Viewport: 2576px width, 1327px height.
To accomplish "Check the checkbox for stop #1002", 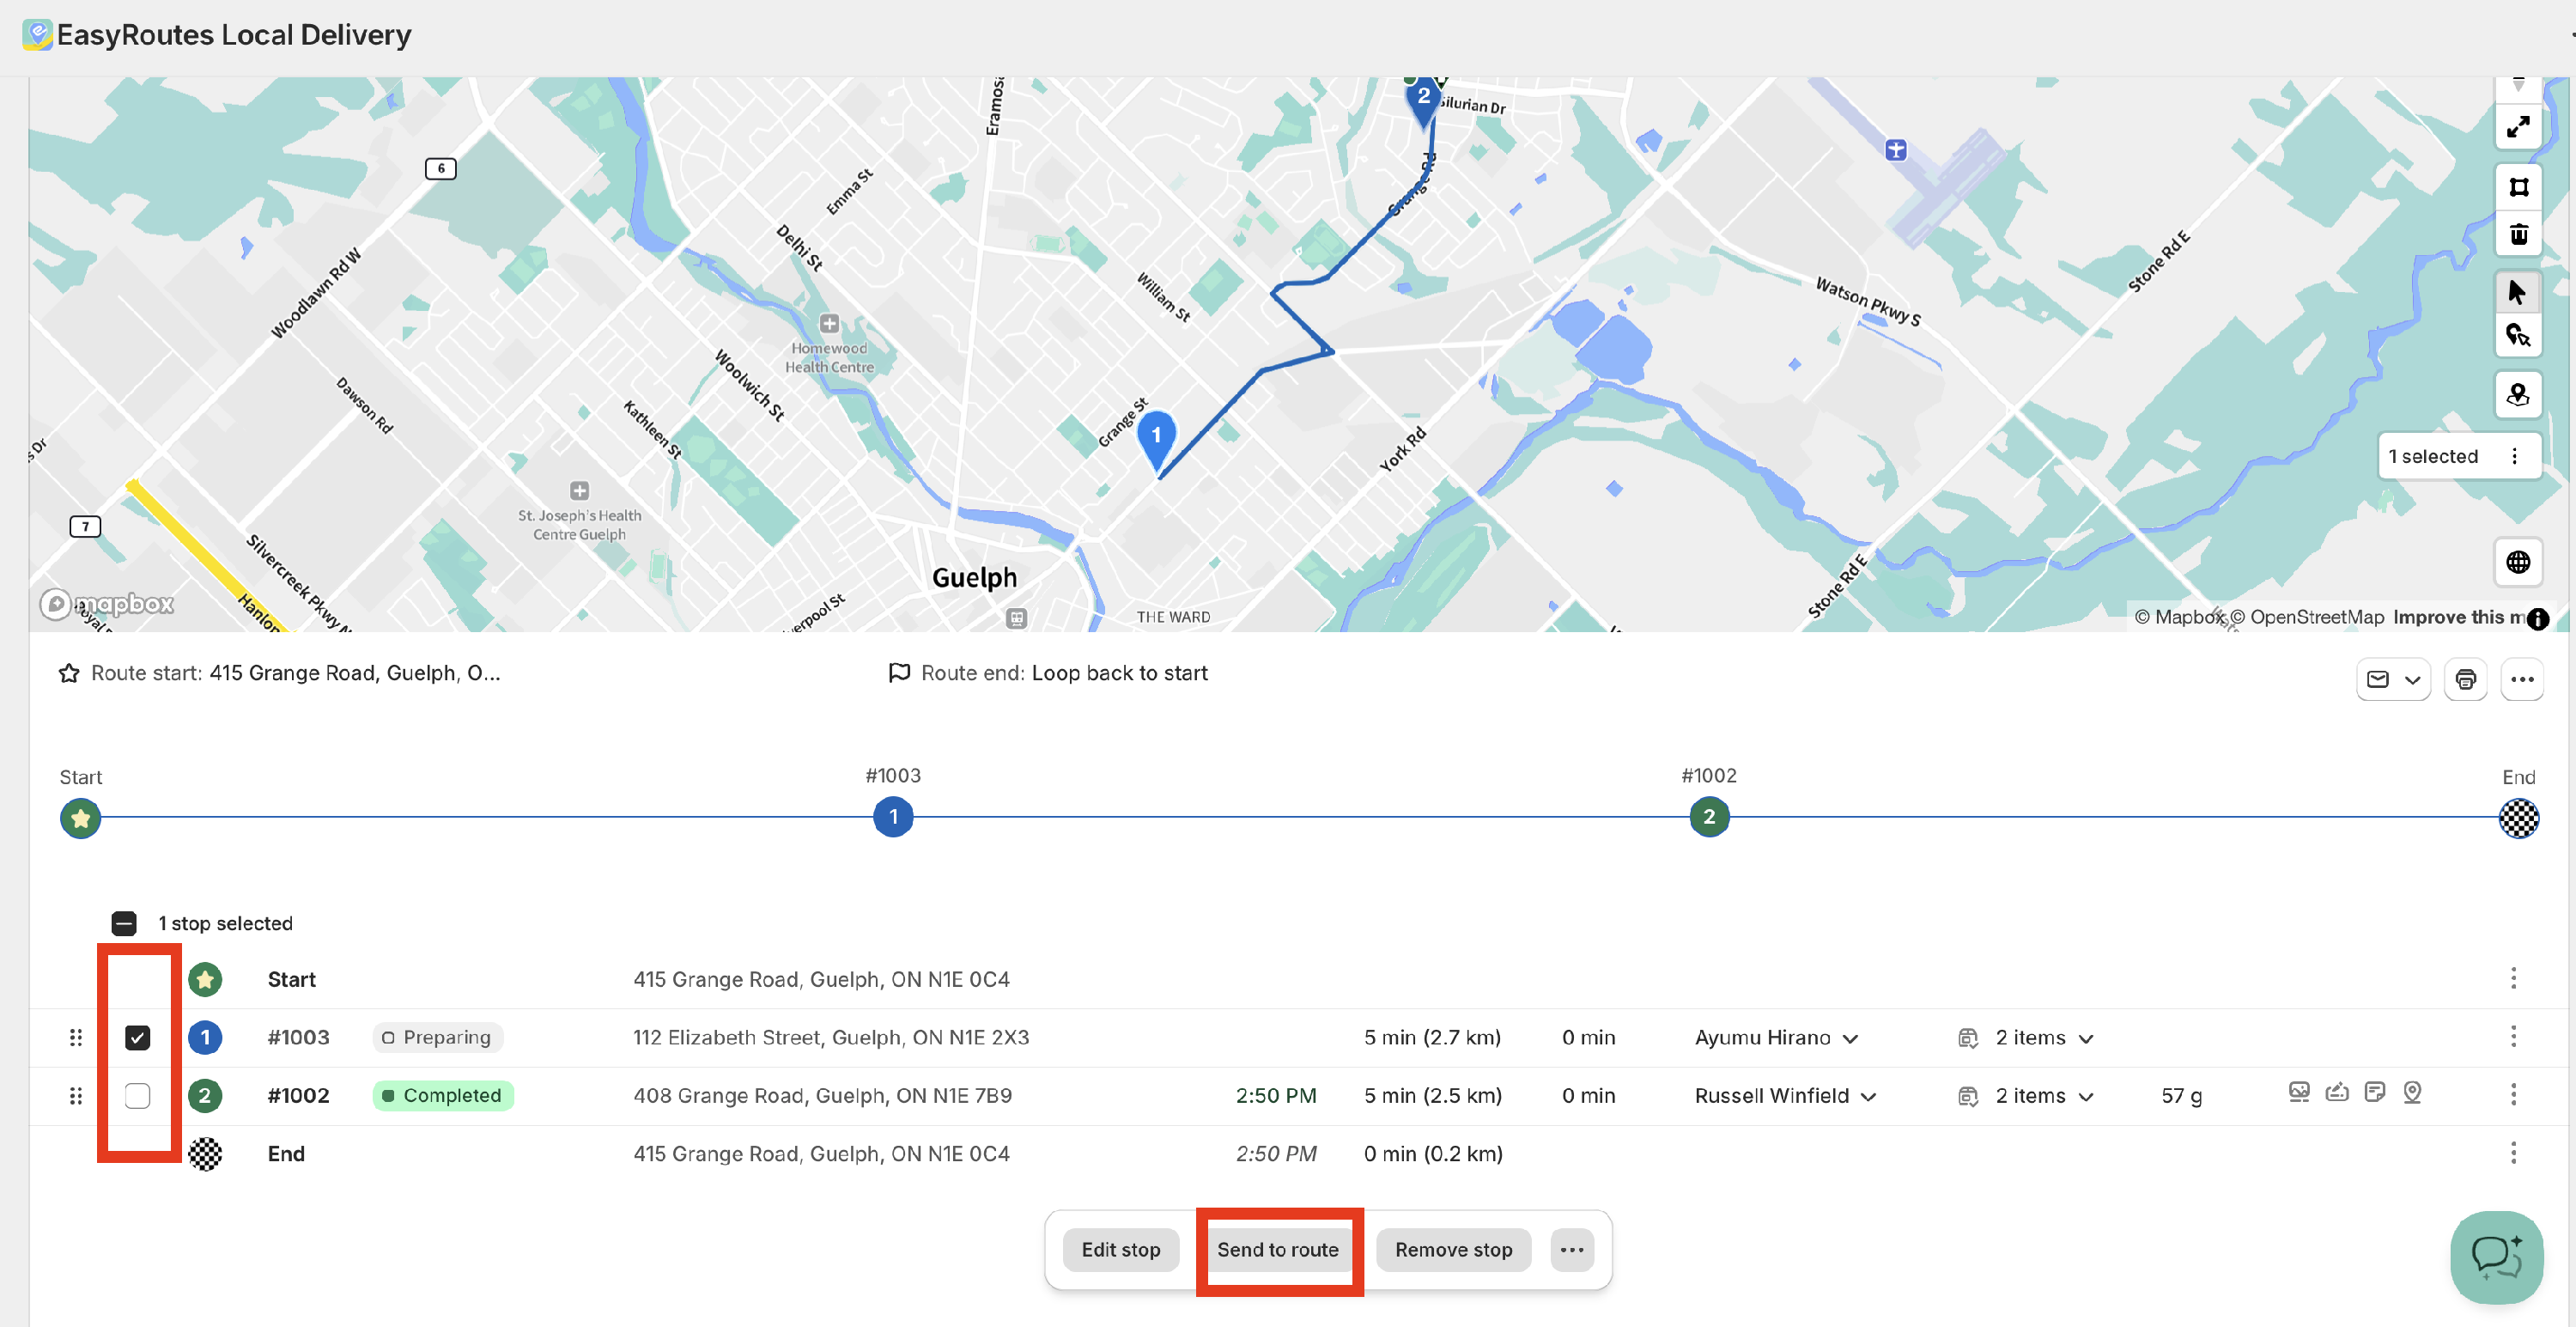I will (138, 1096).
